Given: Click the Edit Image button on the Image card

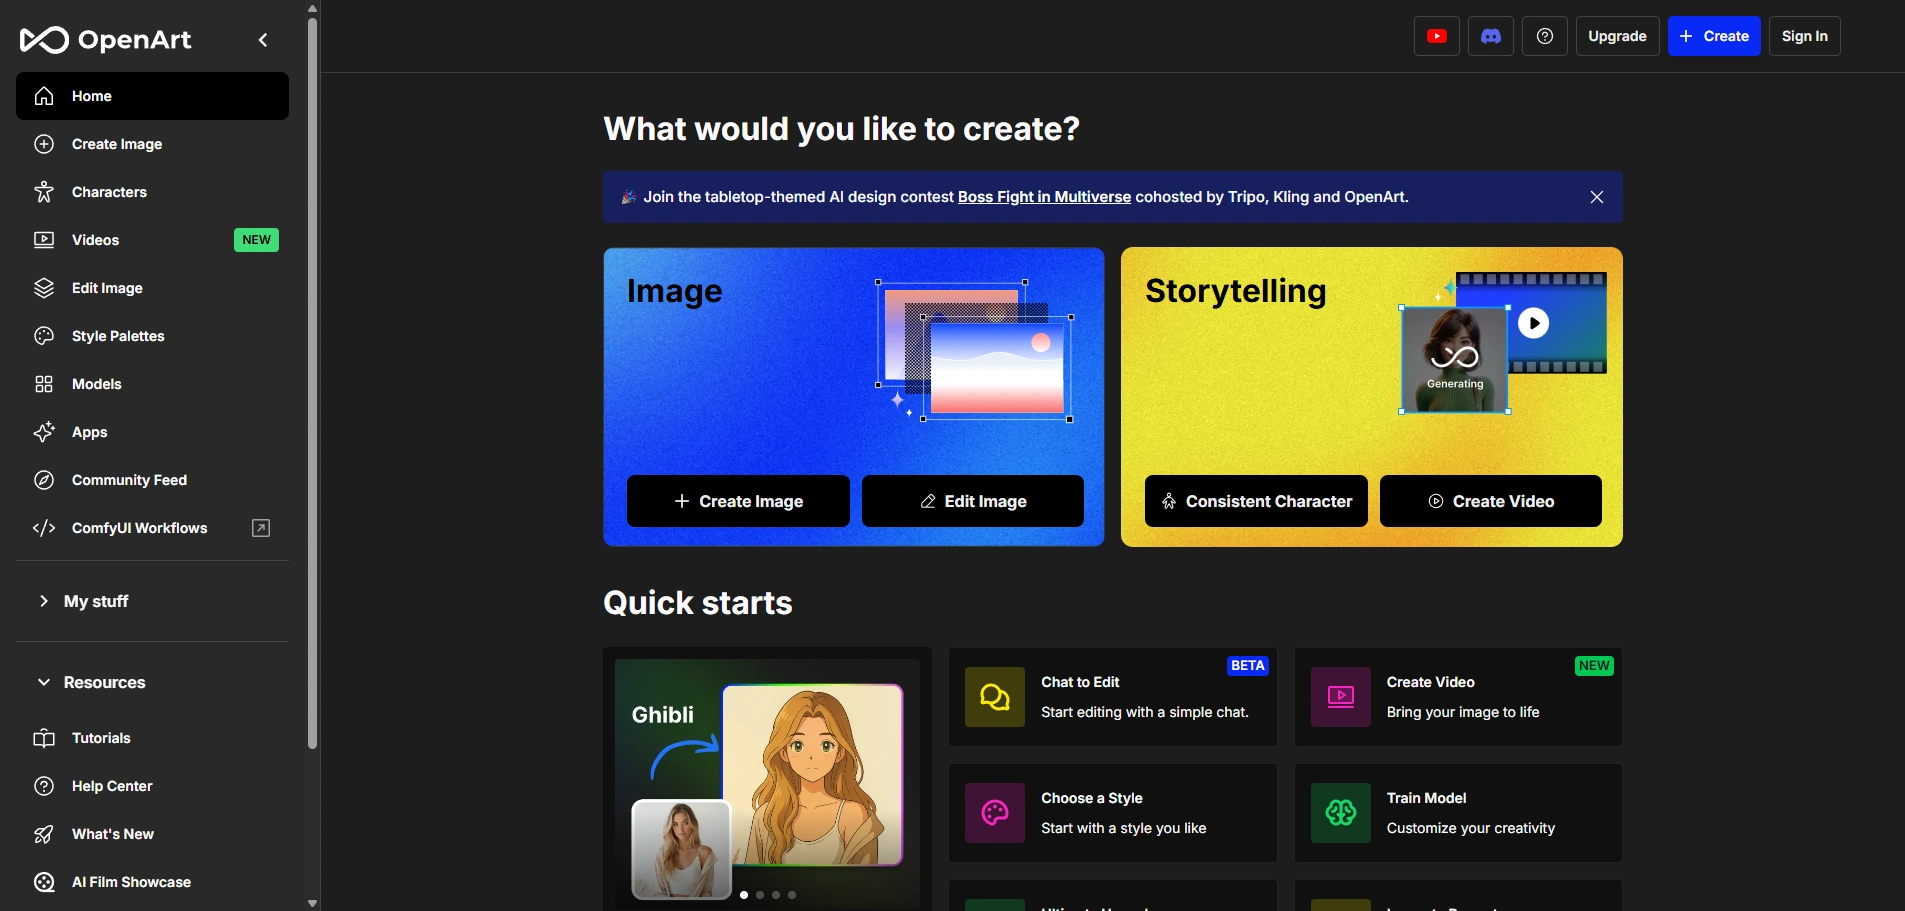Looking at the screenshot, I should pos(973,501).
